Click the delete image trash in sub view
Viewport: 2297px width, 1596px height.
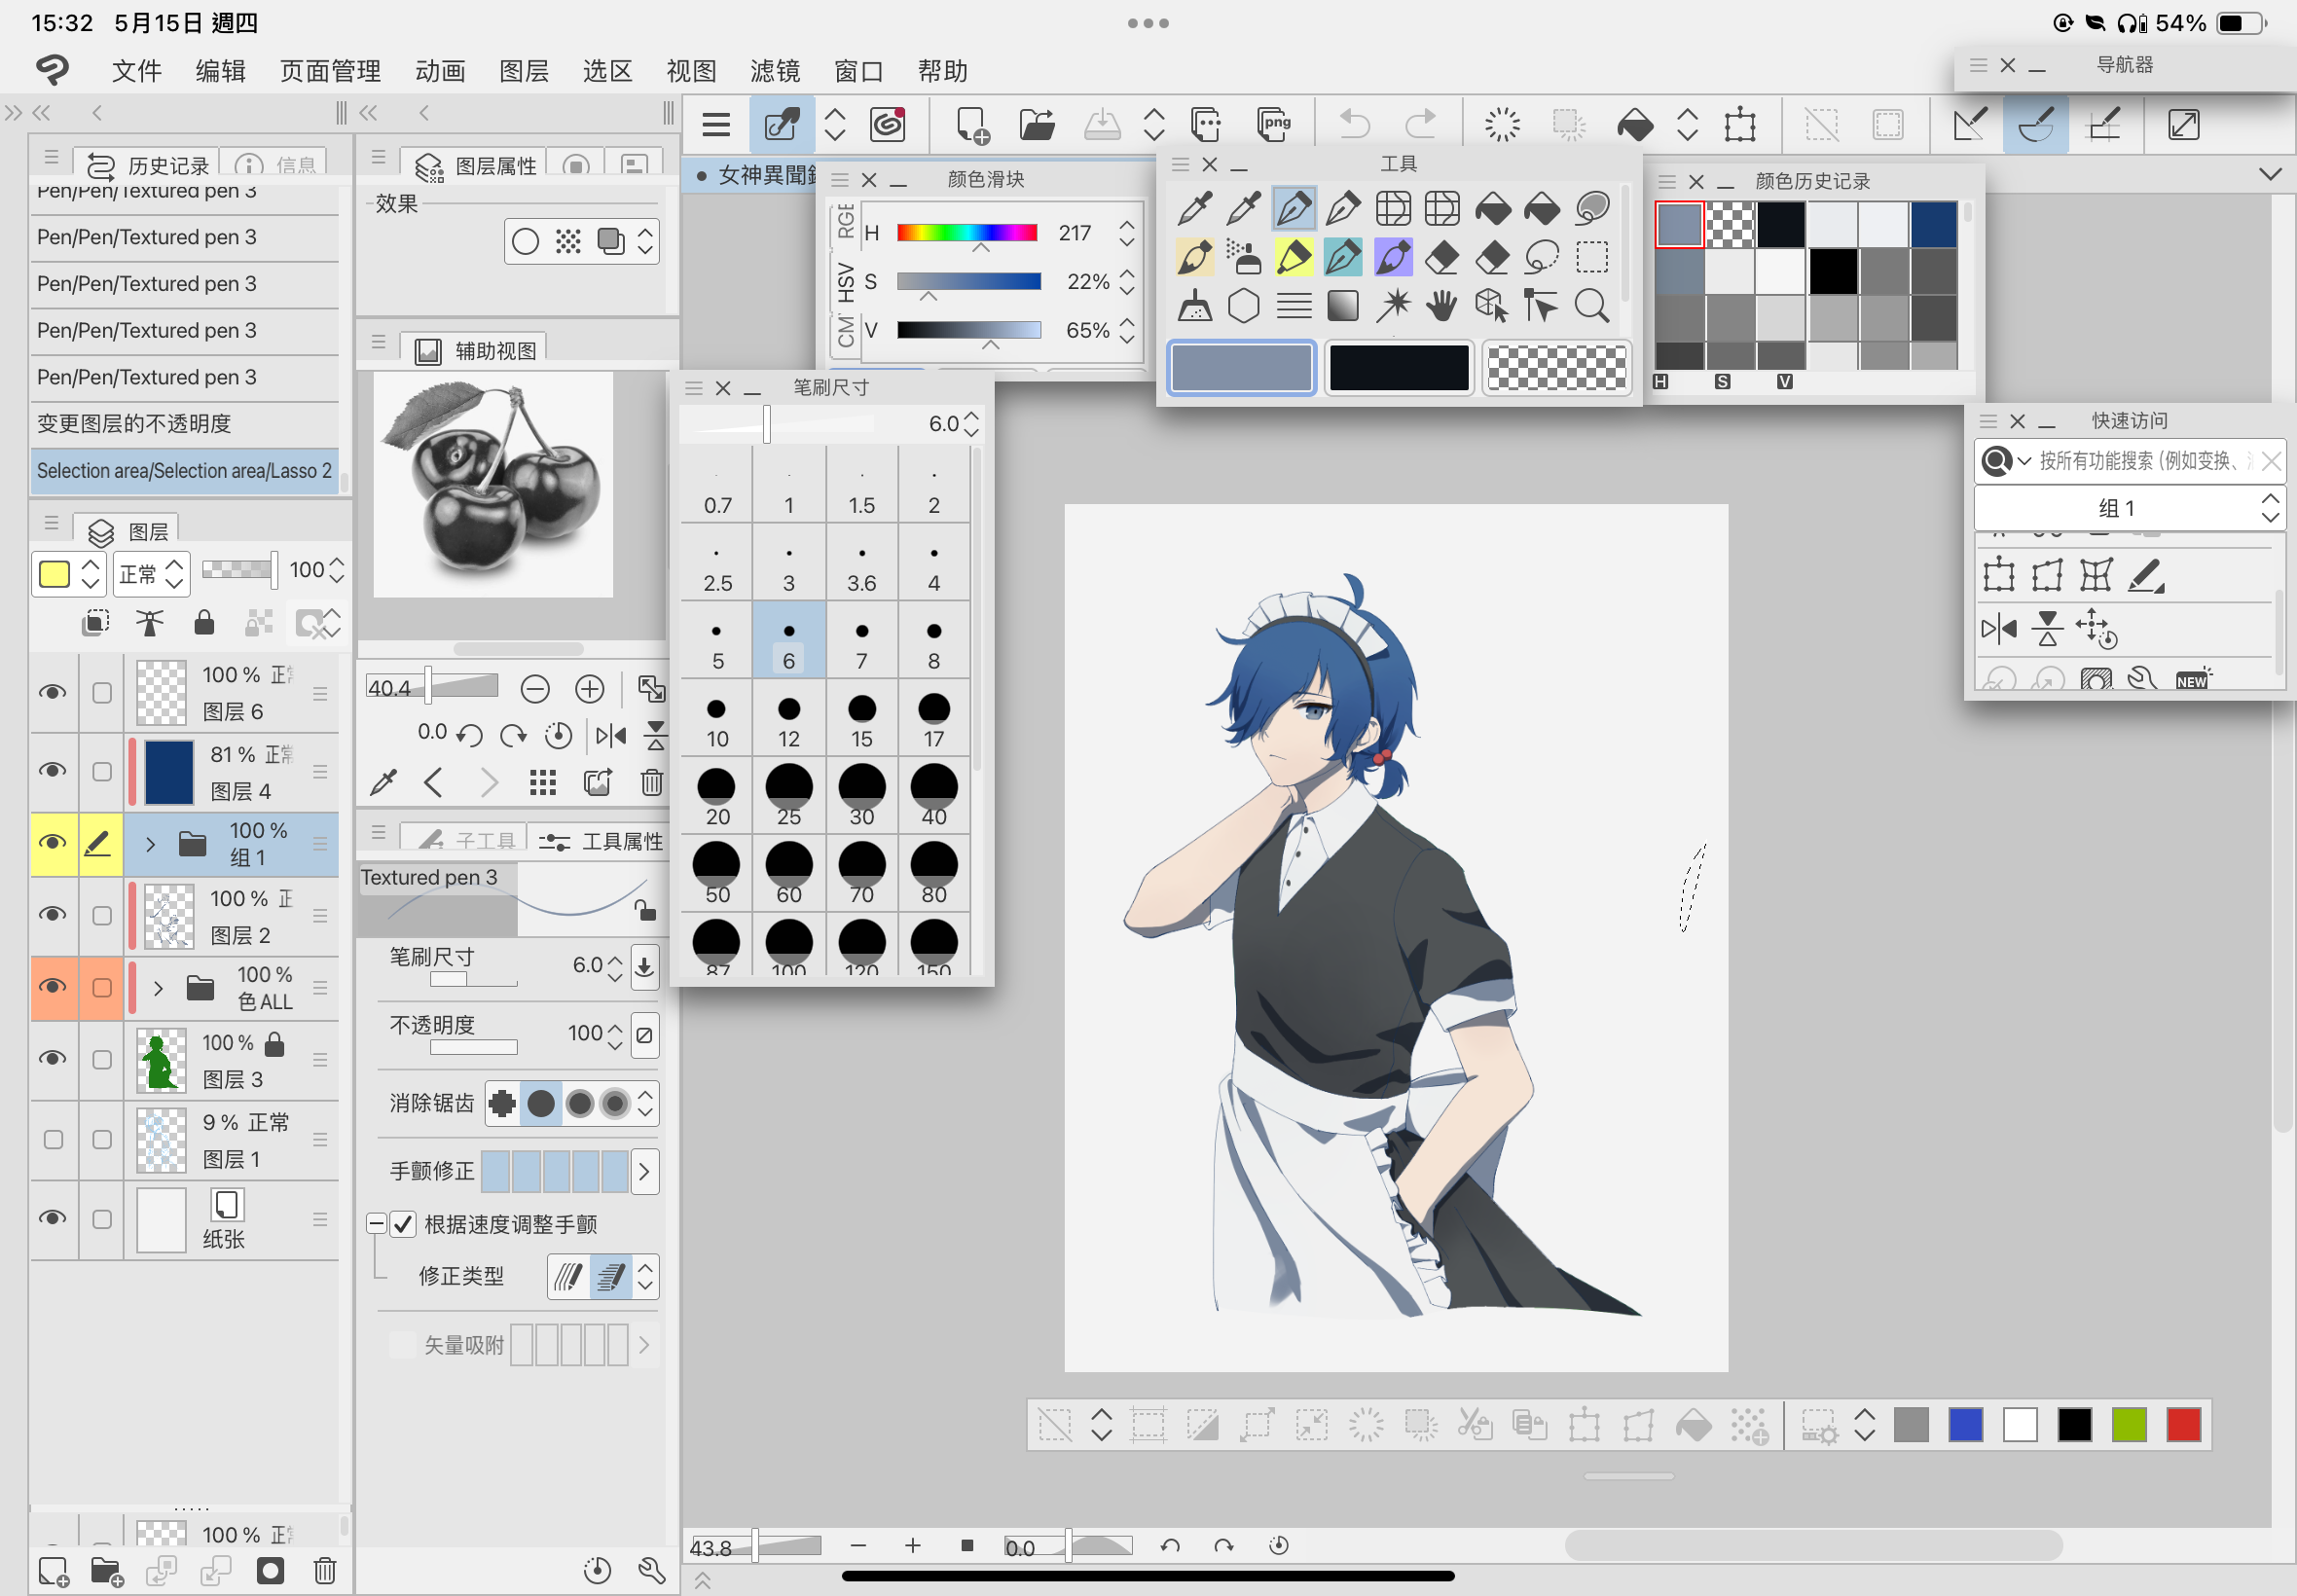coord(651,781)
